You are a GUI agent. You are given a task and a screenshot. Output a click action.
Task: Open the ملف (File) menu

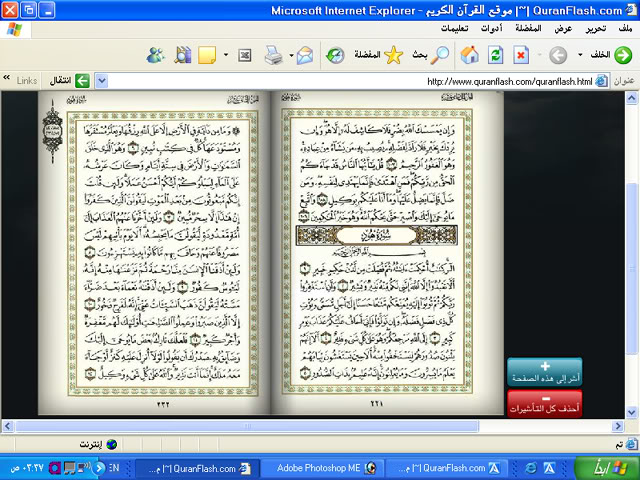click(x=625, y=29)
